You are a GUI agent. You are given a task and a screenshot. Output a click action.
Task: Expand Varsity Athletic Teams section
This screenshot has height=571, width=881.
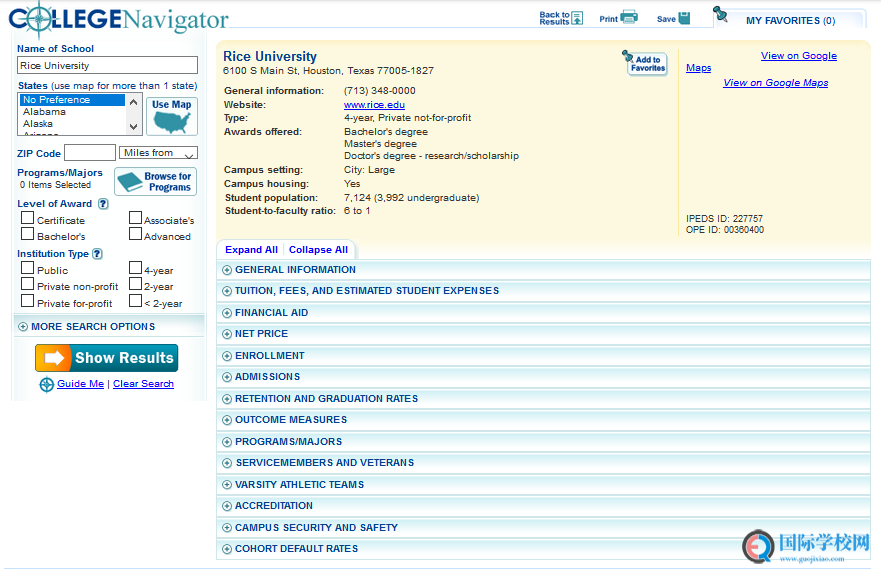(x=543, y=484)
